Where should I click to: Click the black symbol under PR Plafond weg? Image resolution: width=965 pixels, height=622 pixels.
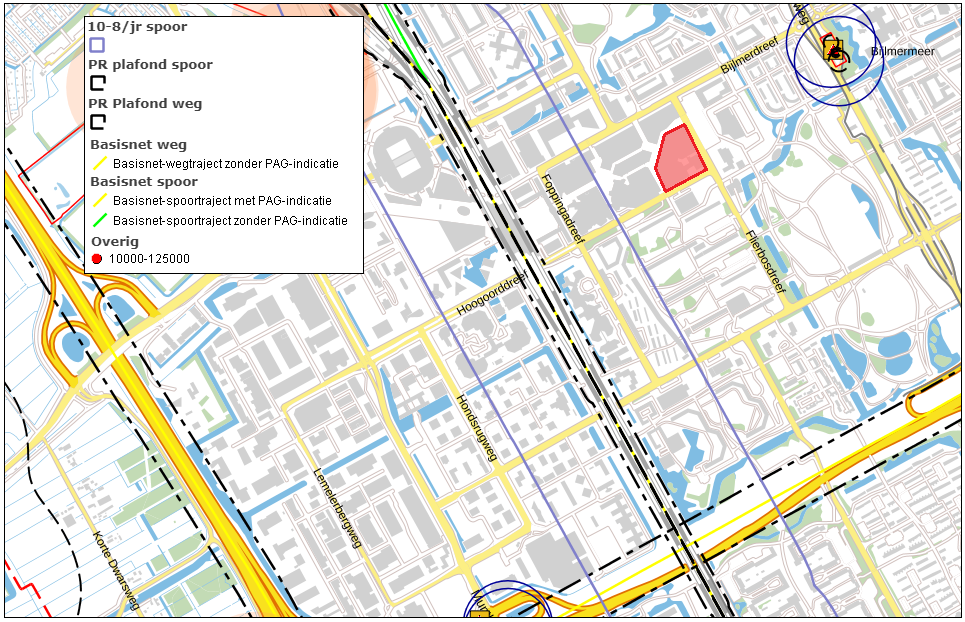point(97,122)
